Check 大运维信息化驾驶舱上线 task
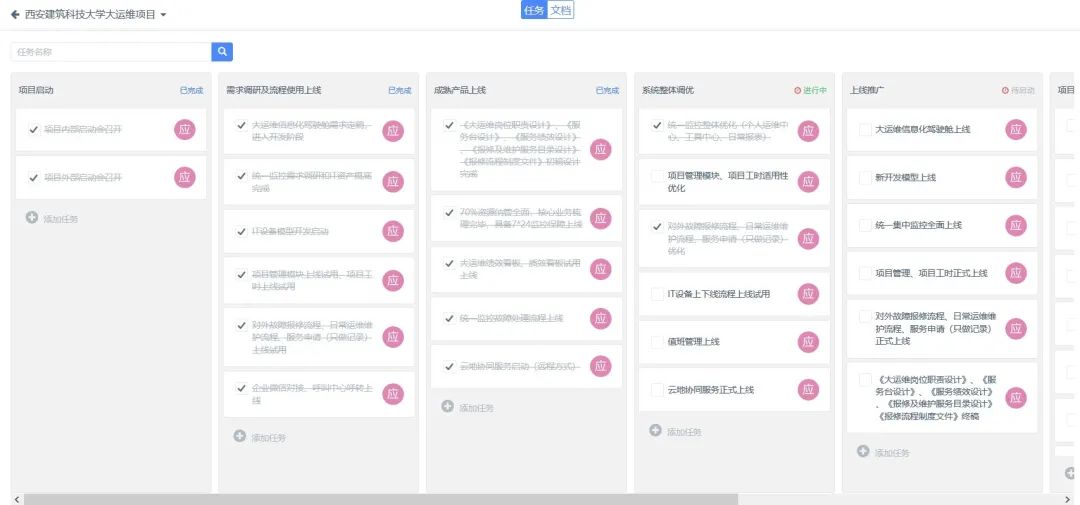Viewport: 1080px width, 505px height. pyautogui.click(x=865, y=130)
